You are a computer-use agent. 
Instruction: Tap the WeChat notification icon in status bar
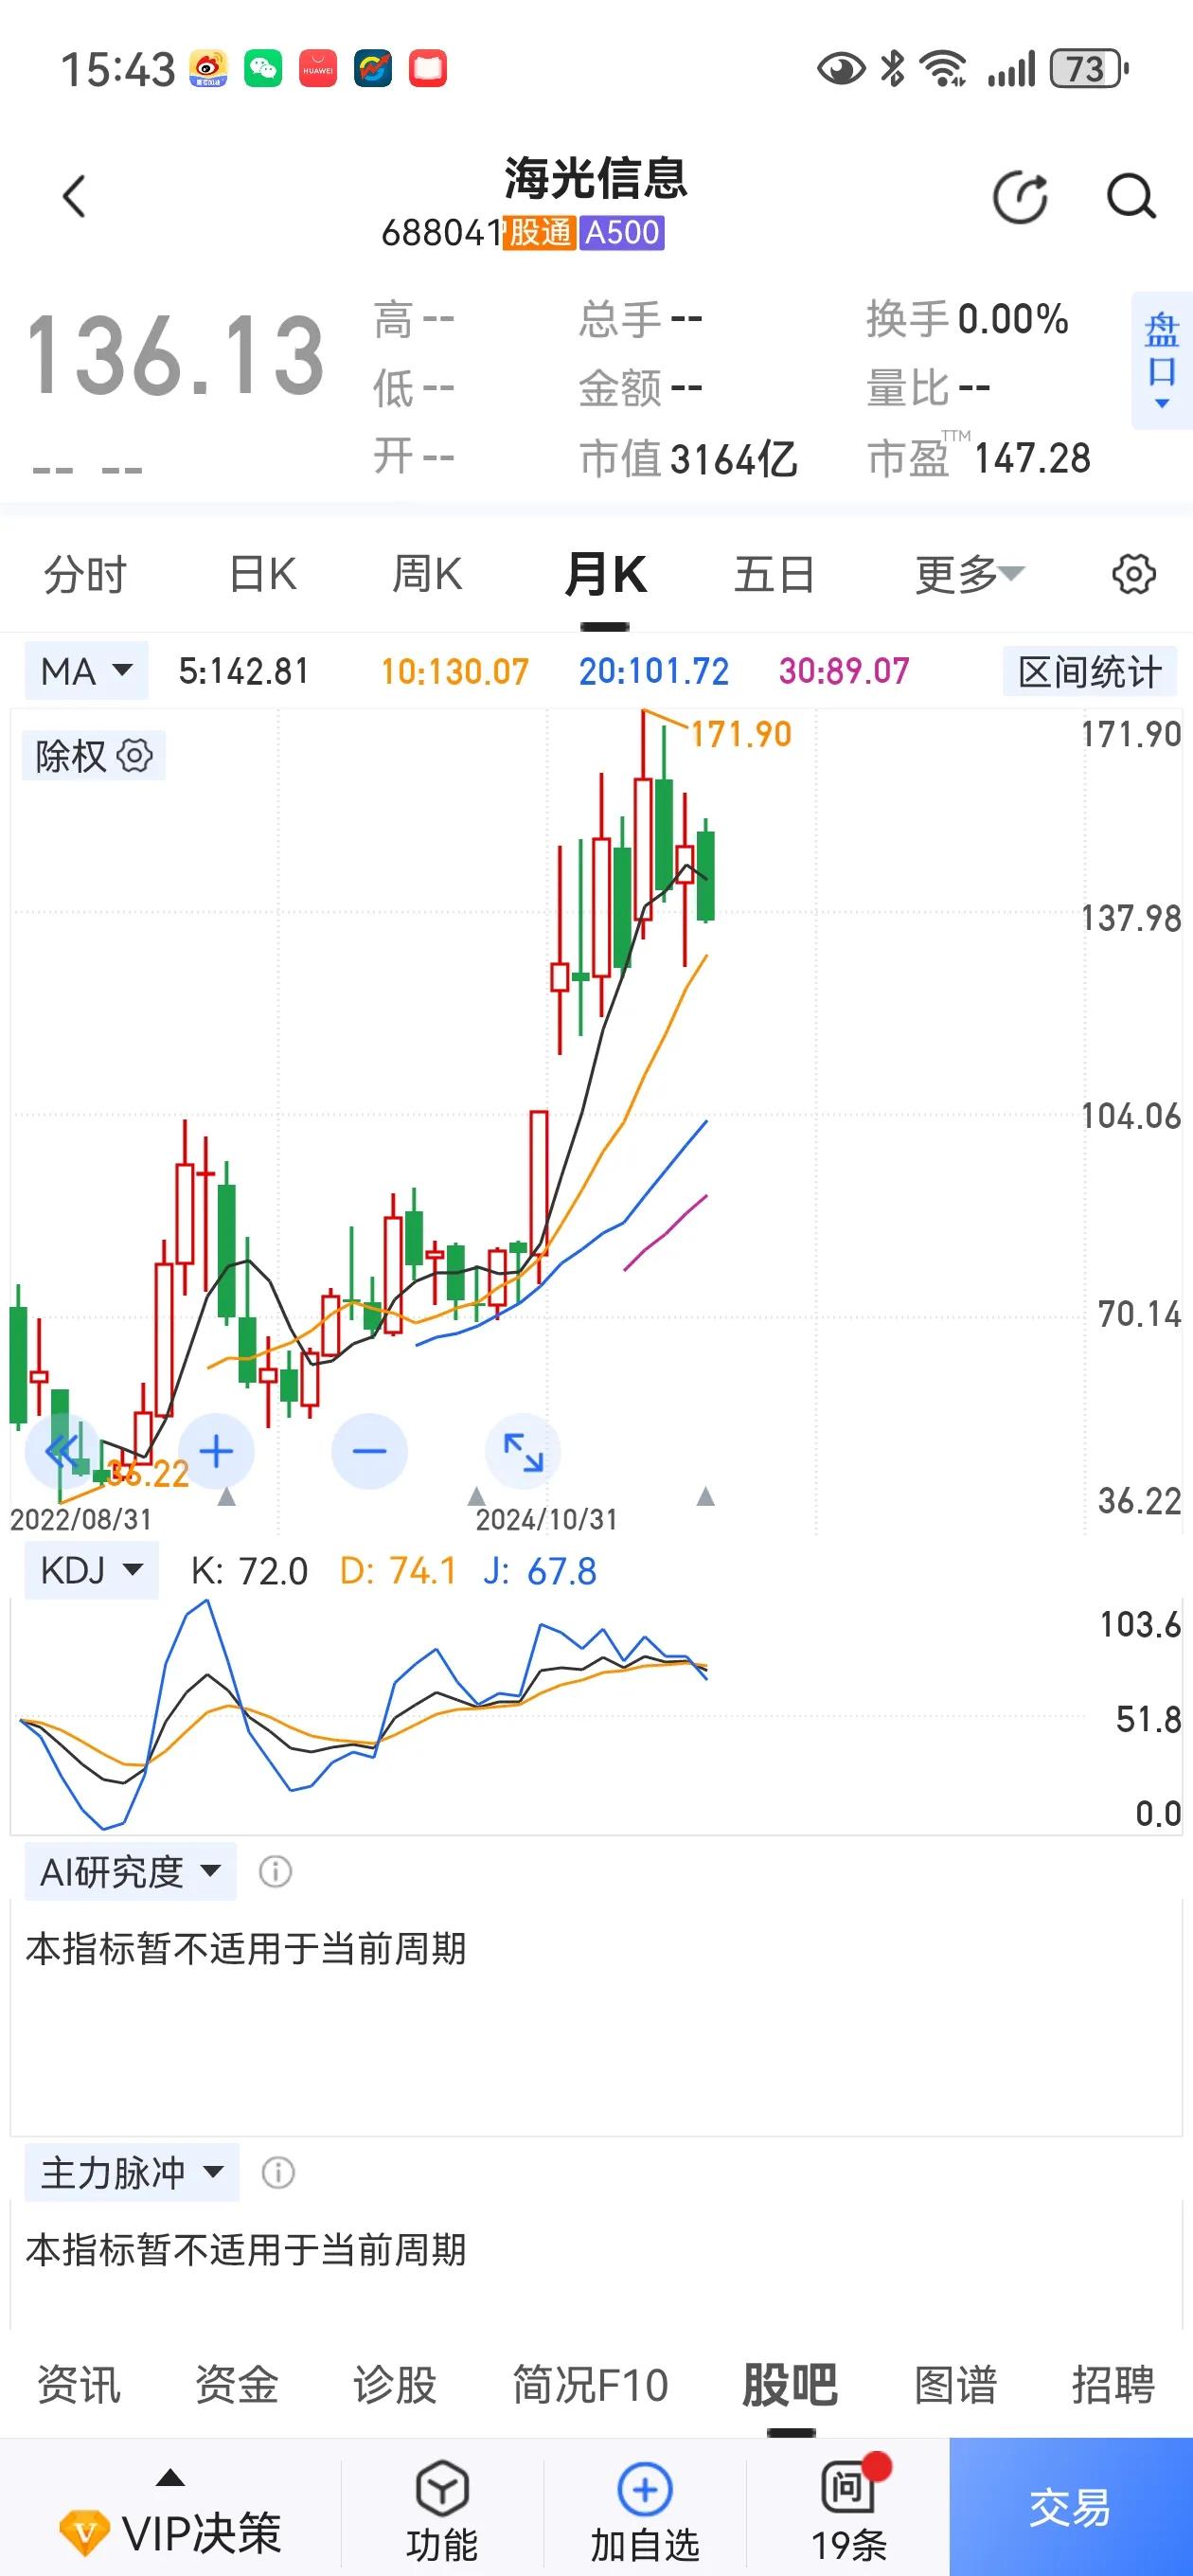tap(263, 69)
